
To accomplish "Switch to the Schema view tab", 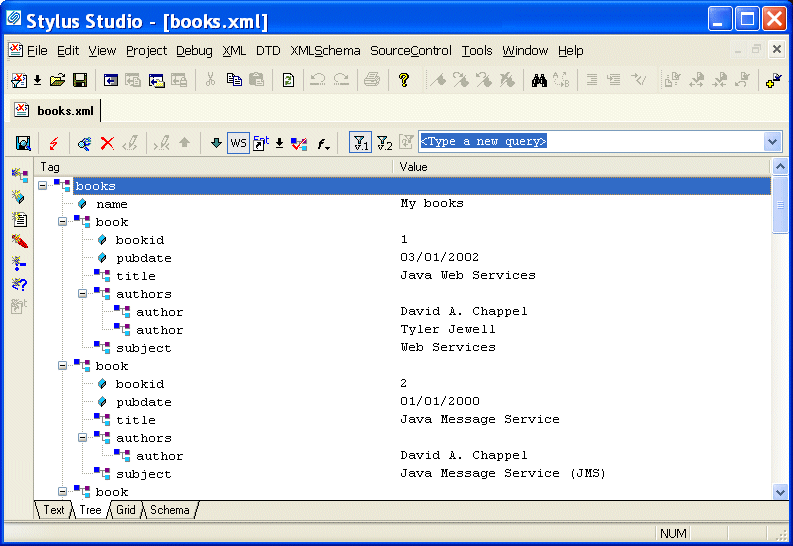I will pos(170,510).
